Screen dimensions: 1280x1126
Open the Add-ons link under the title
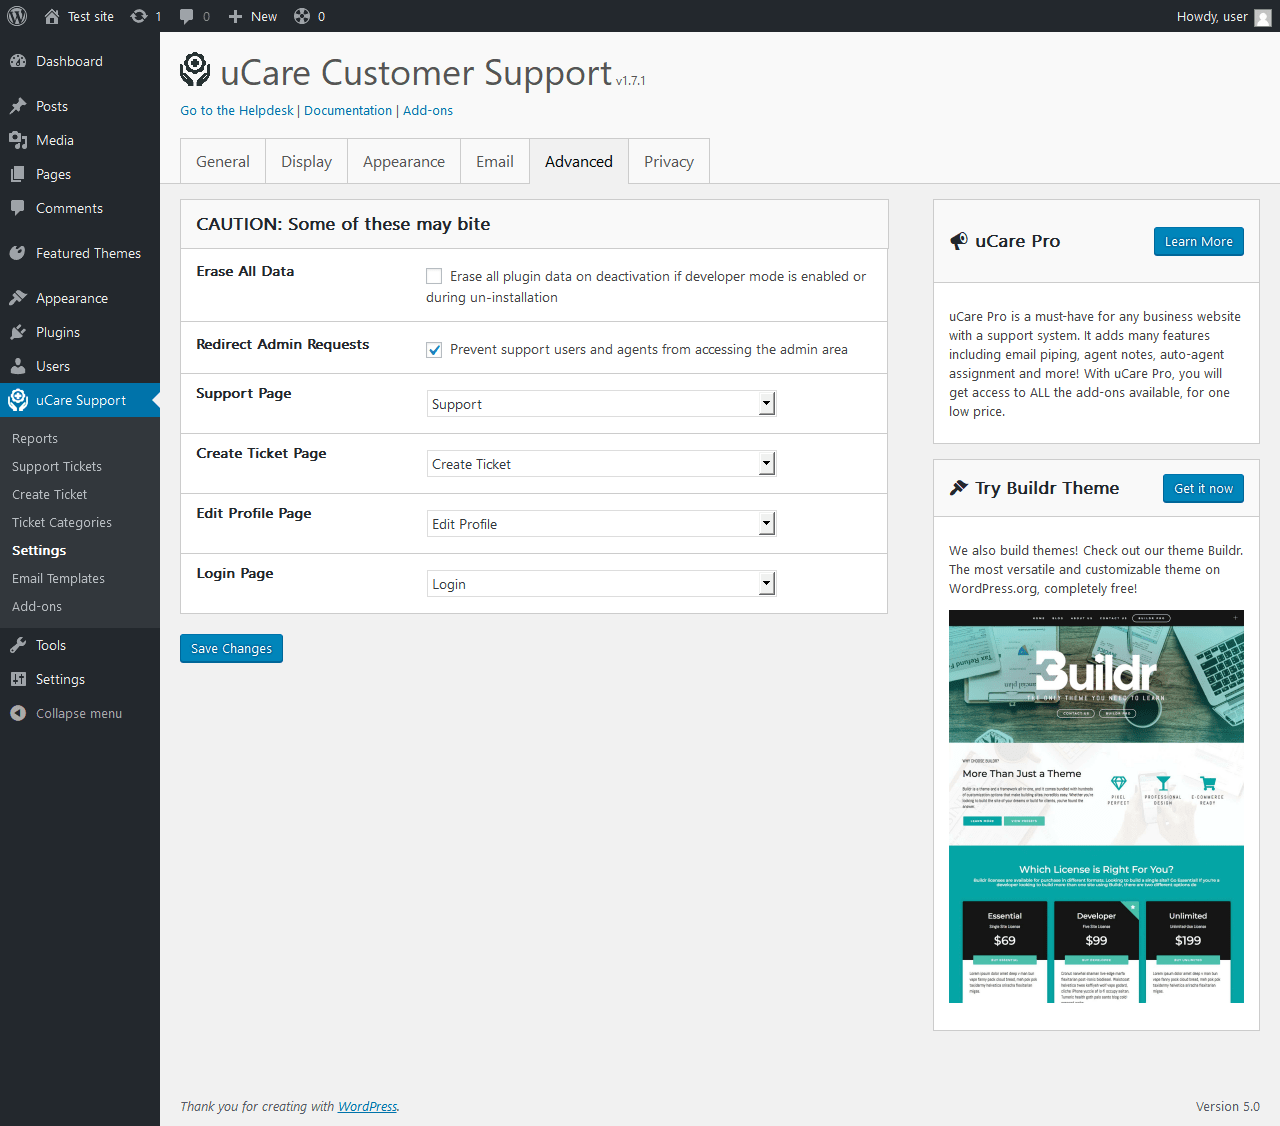(x=428, y=110)
